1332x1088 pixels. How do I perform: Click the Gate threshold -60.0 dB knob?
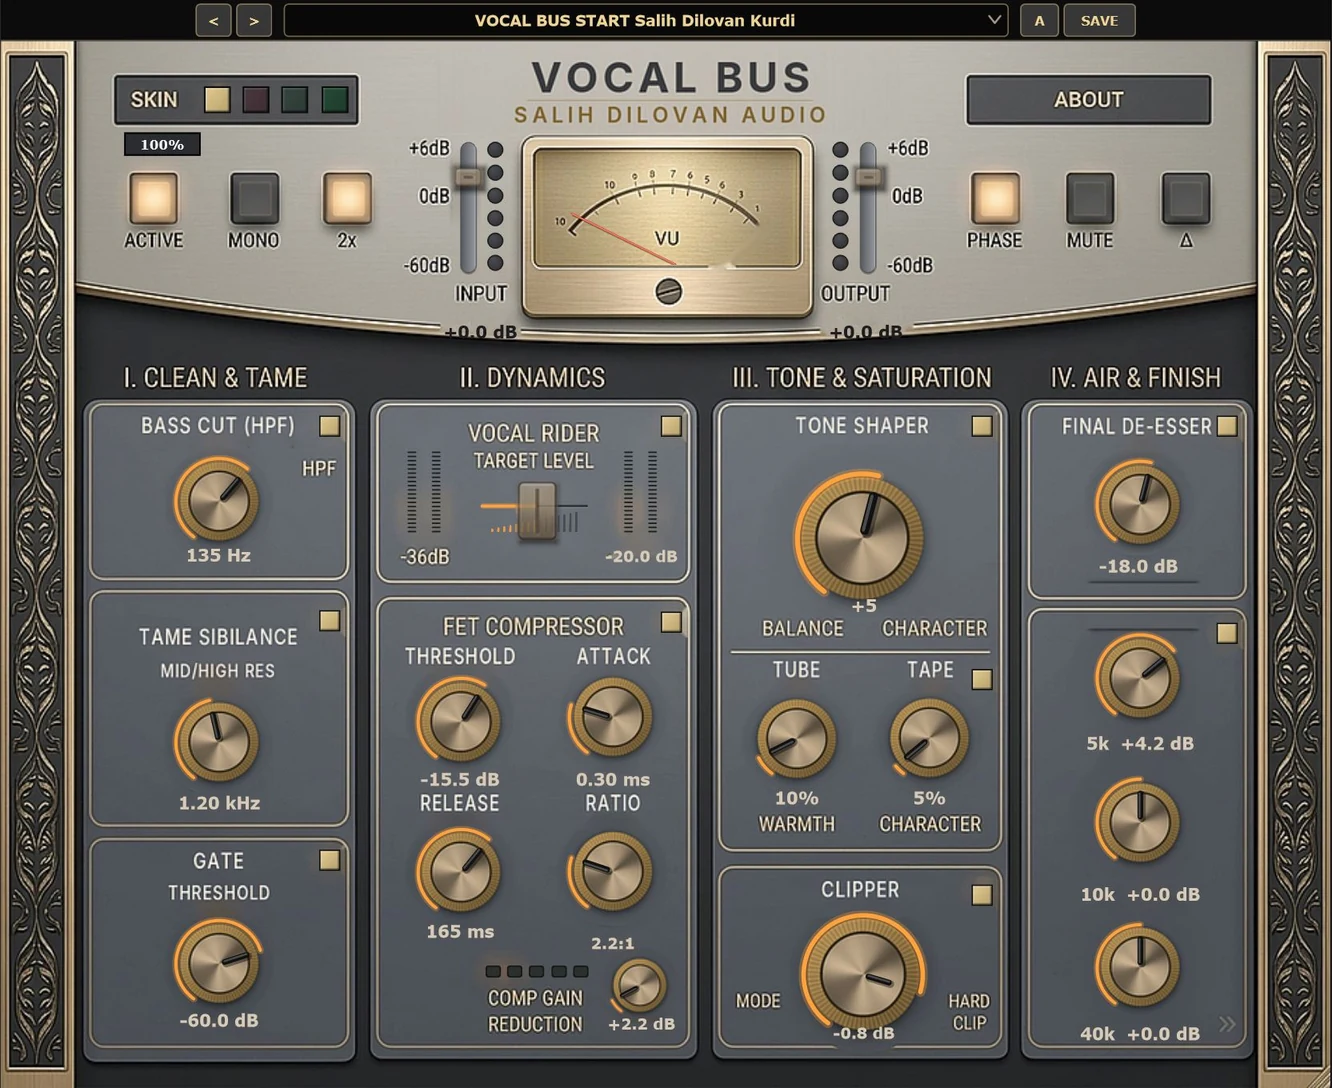pos(218,962)
